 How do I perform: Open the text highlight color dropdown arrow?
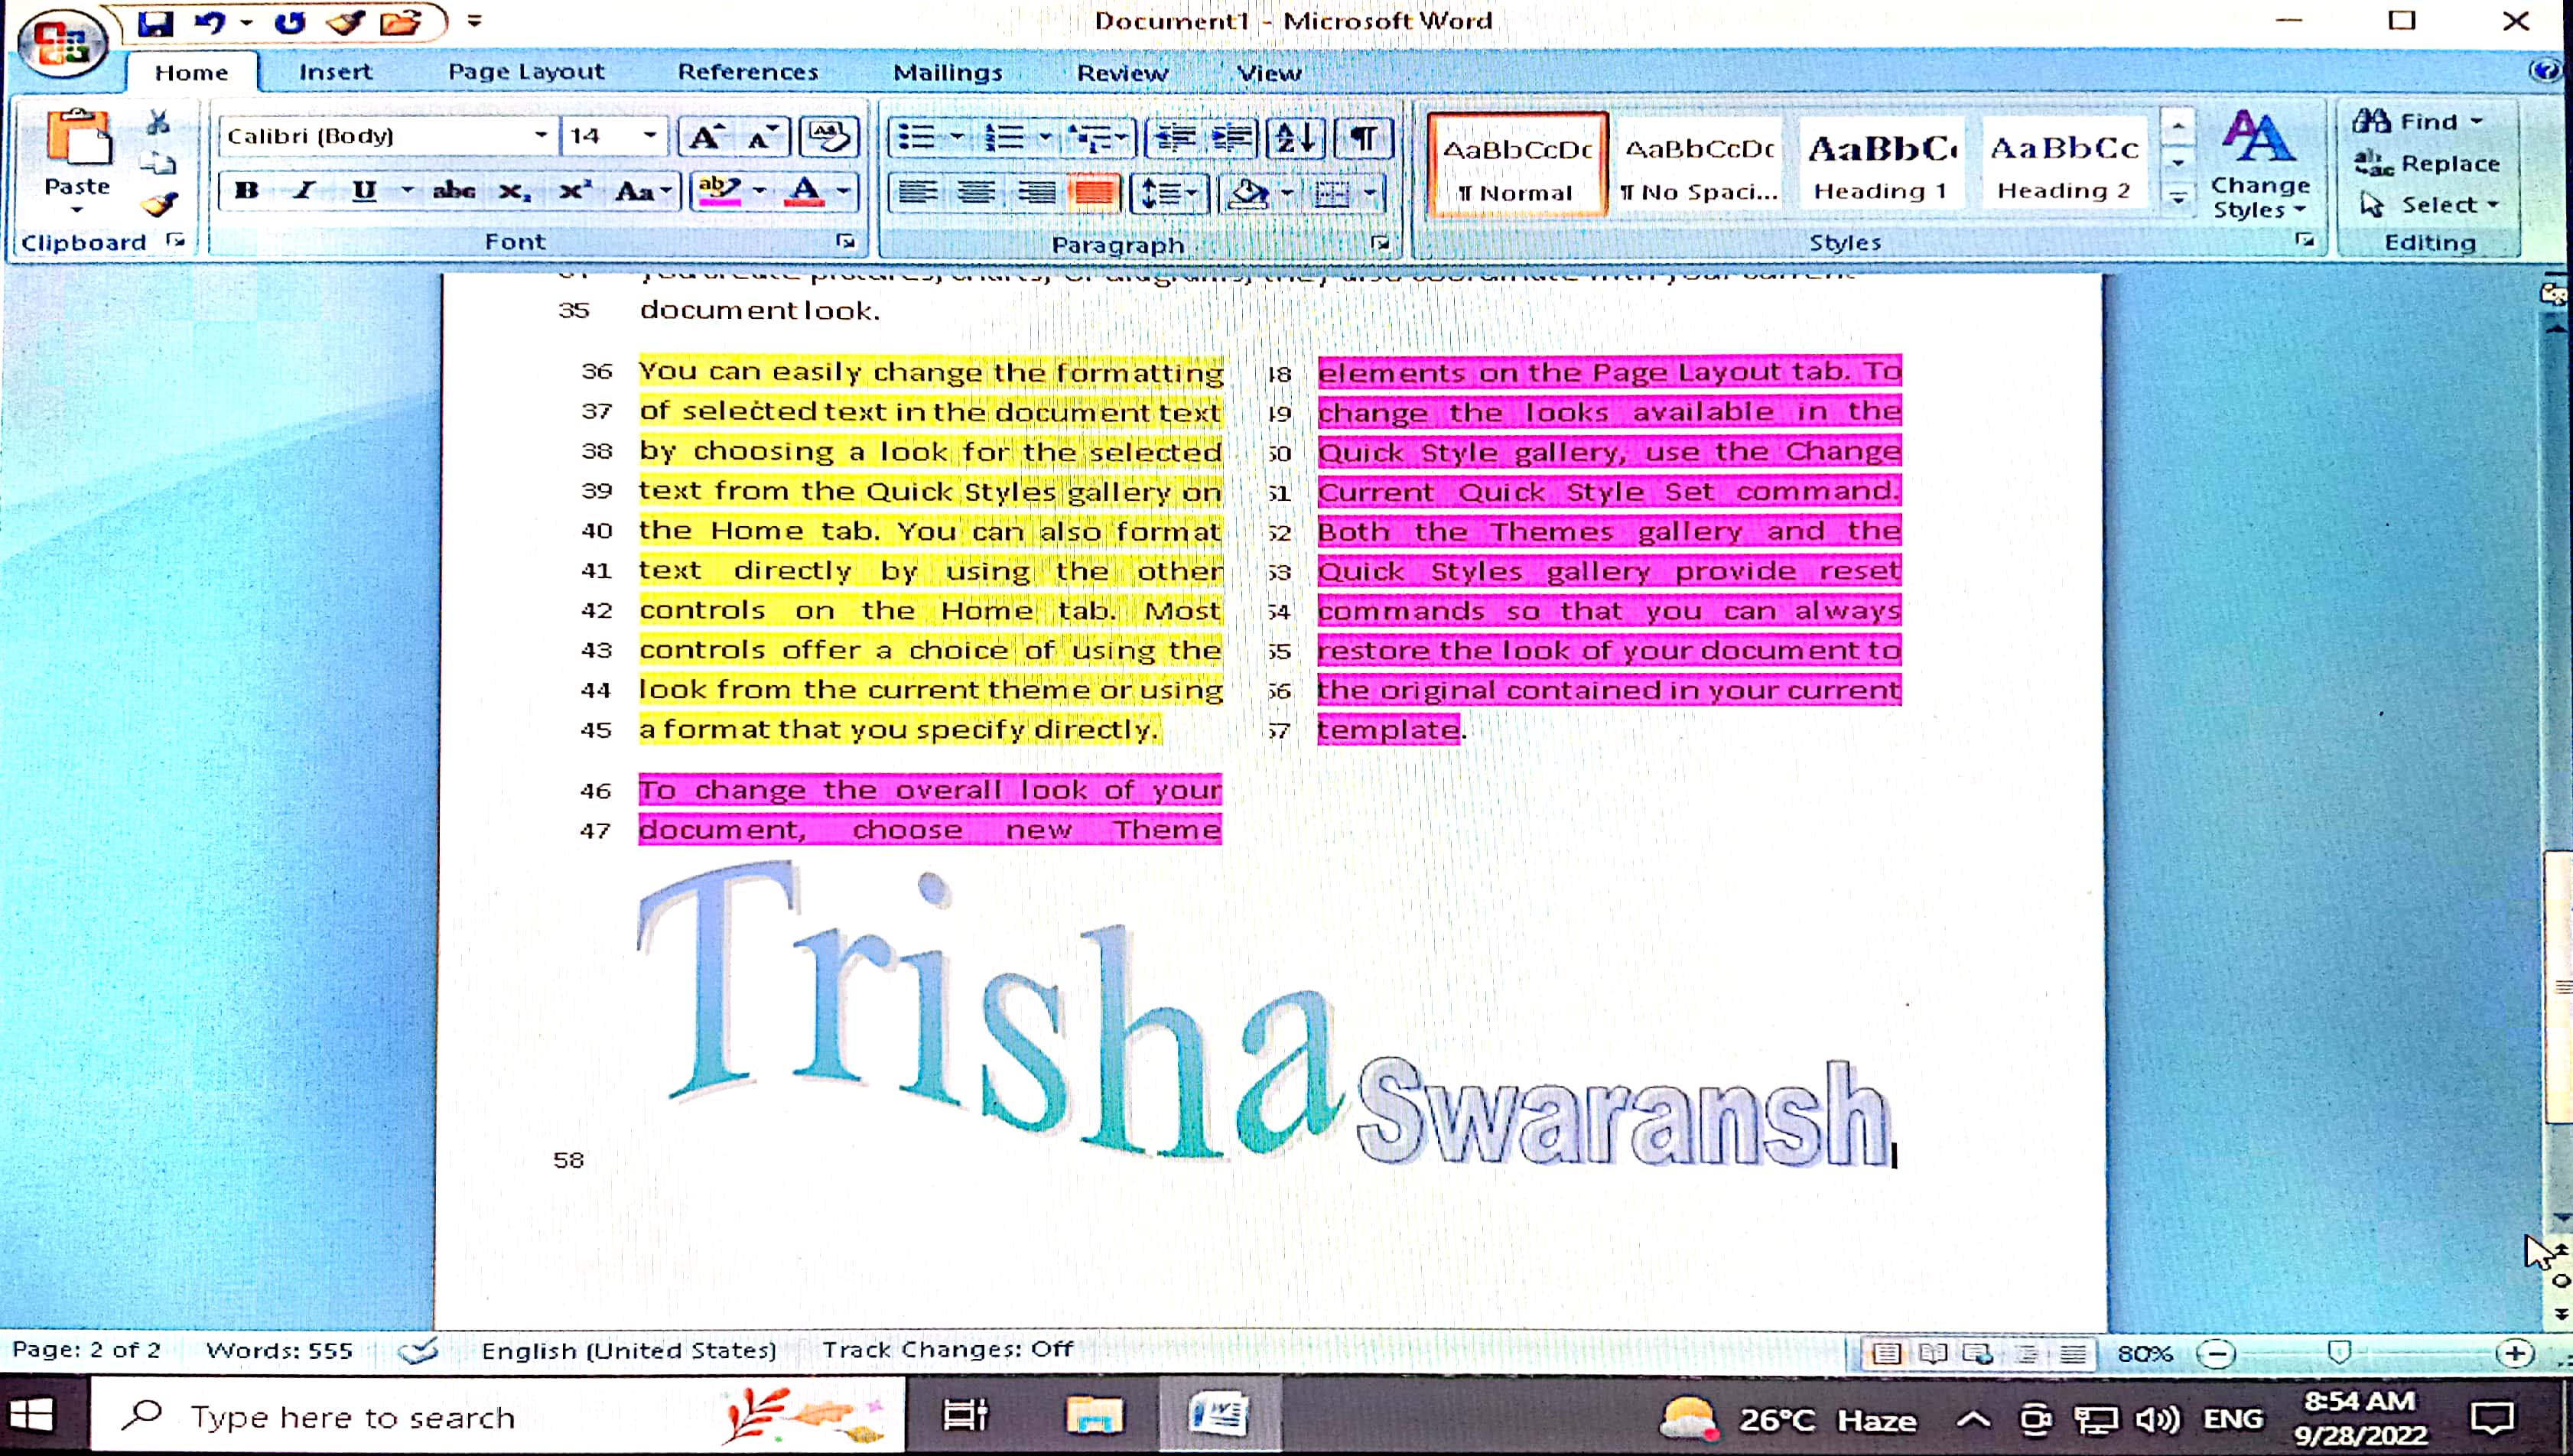760,190
